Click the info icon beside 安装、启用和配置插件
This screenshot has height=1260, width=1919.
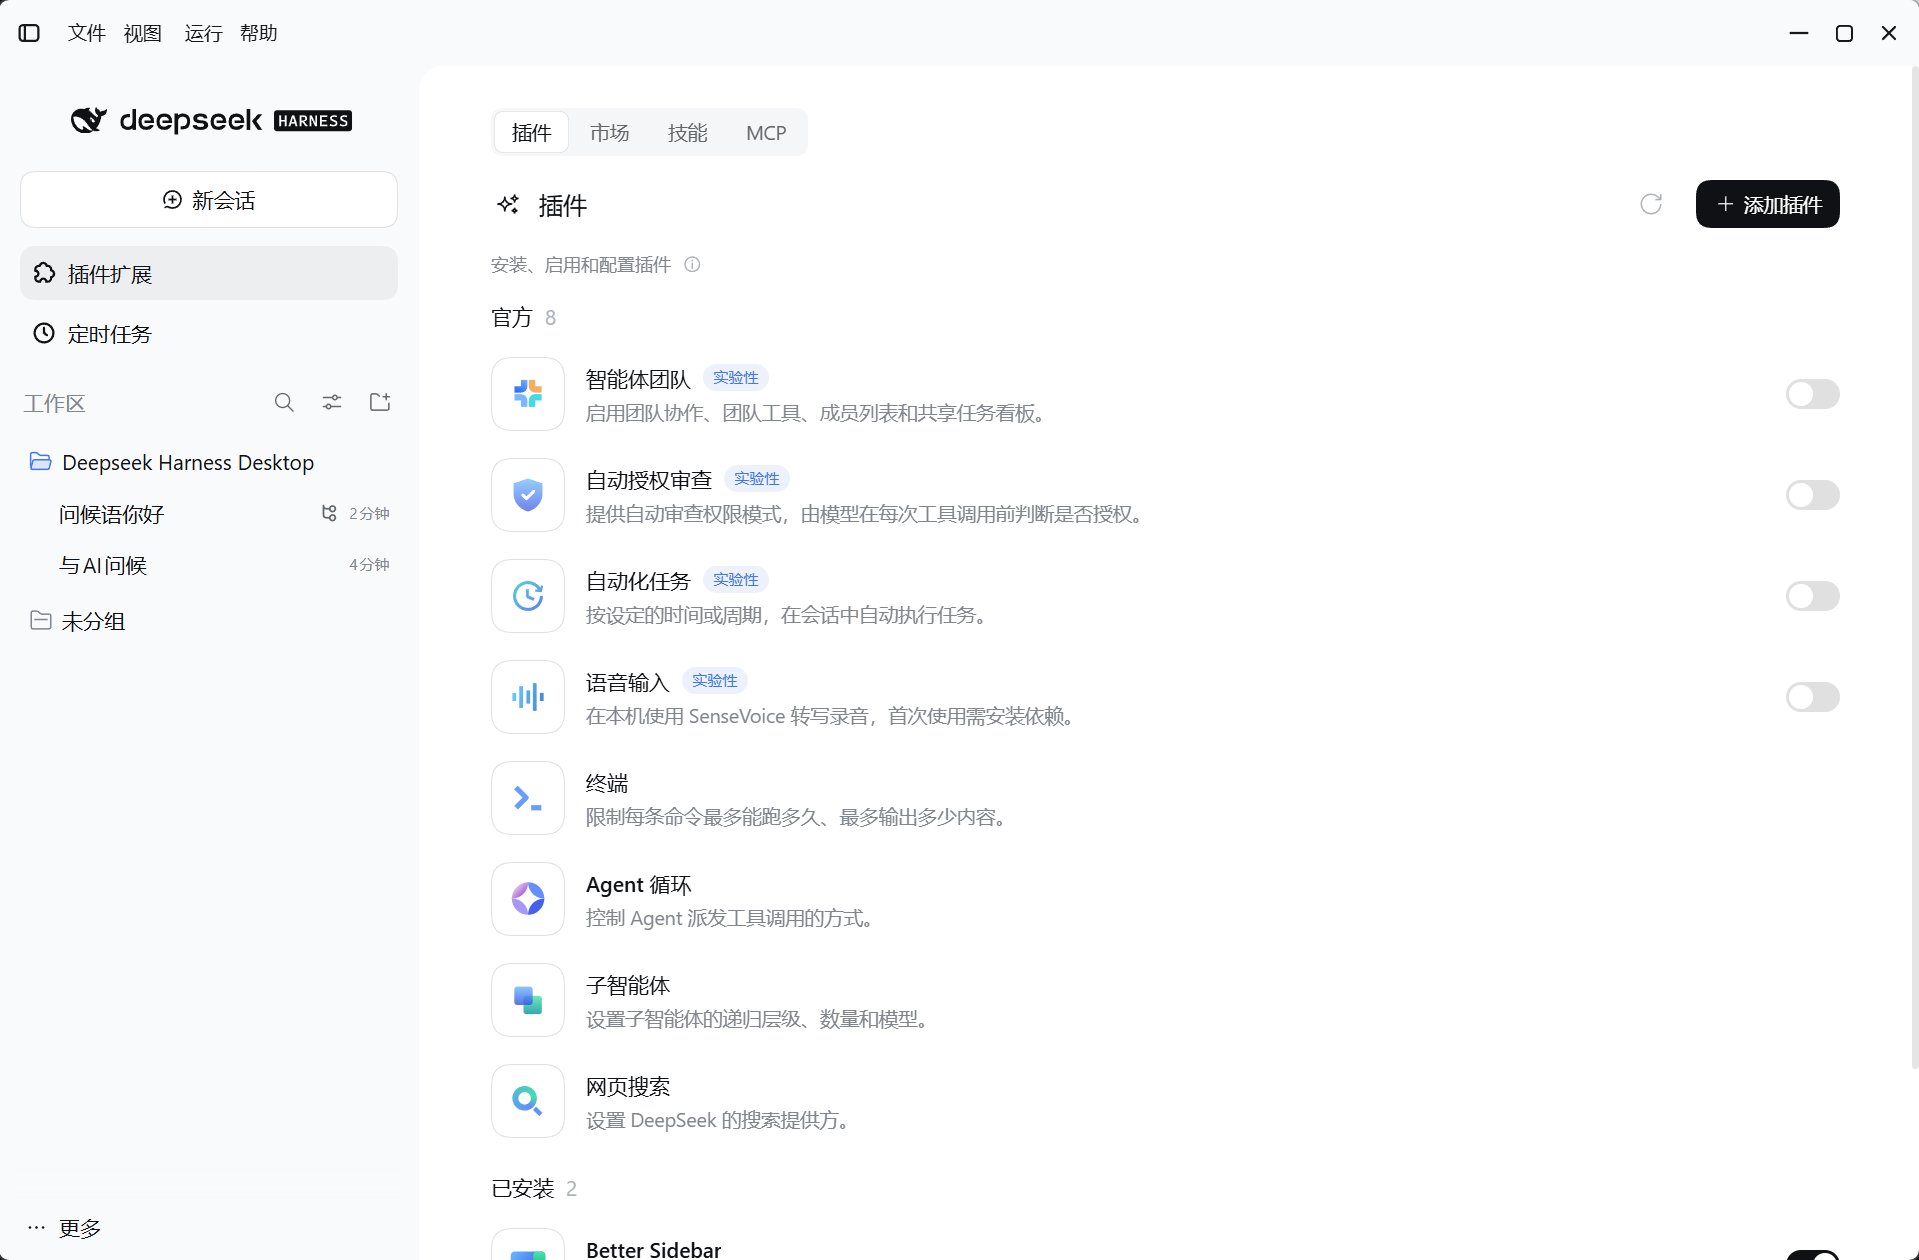692,265
